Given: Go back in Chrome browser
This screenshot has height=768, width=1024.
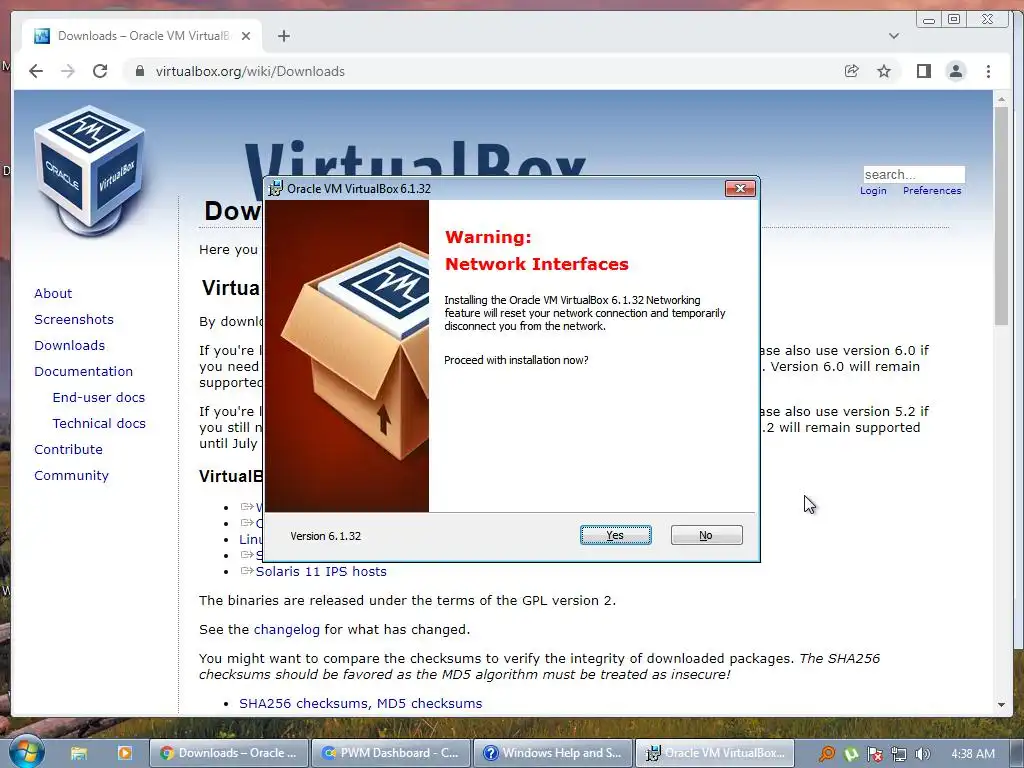Looking at the screenshot, I should (x=36, y=71).
